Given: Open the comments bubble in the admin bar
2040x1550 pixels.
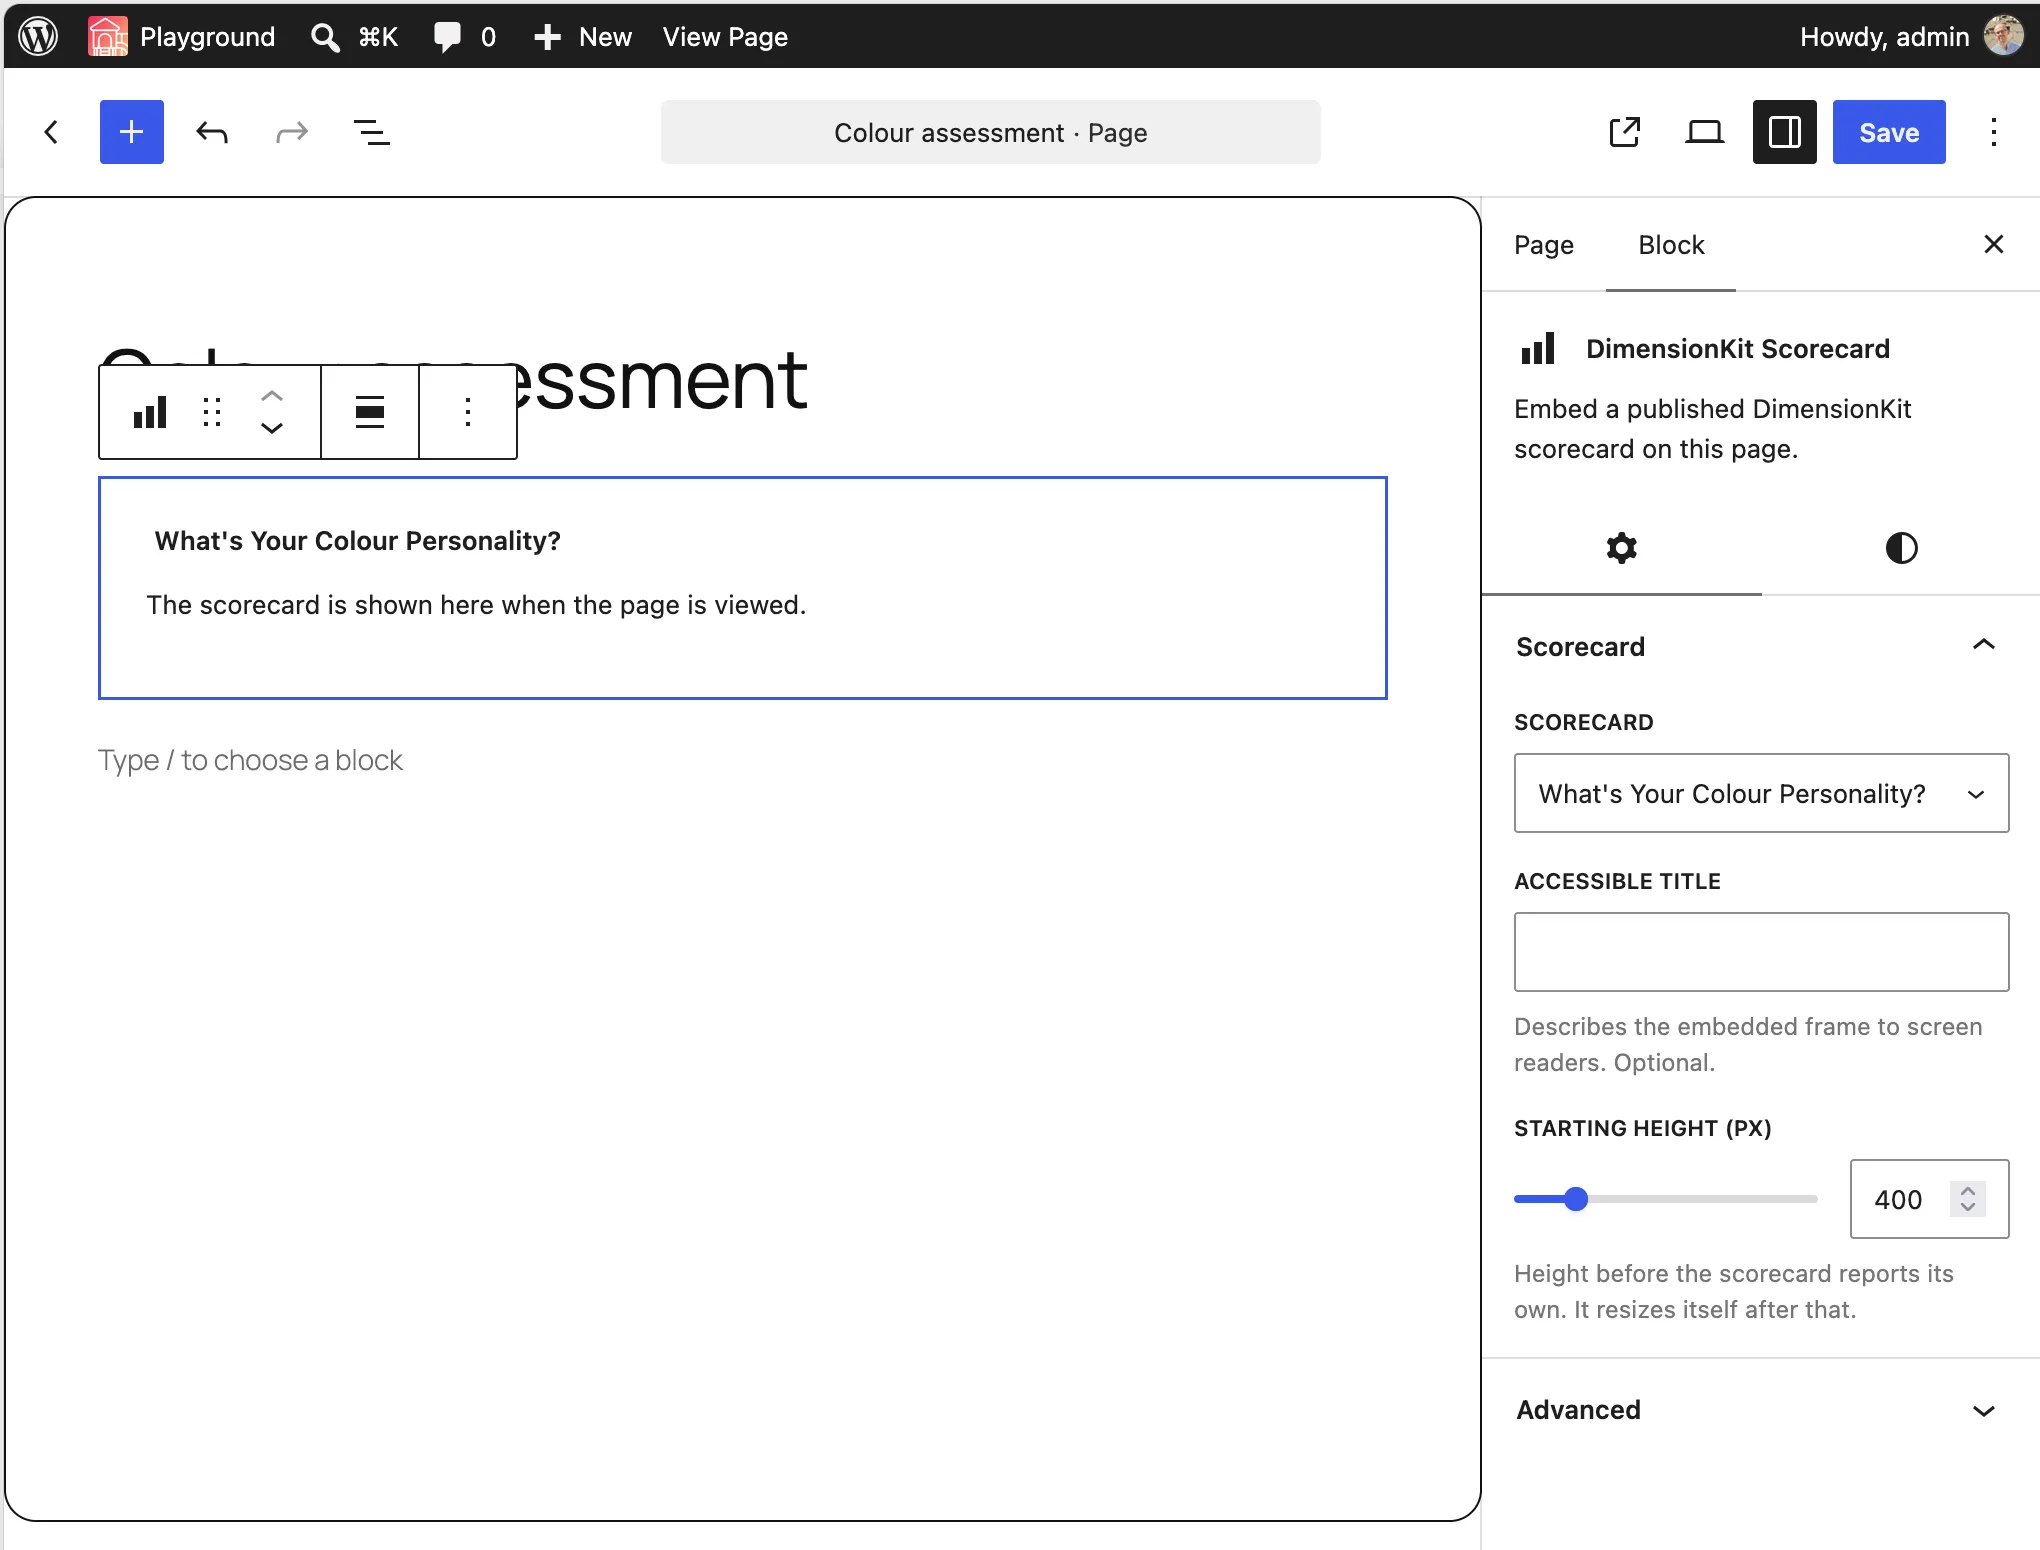Looking at the screenshot, I should (x=464, y=37).
